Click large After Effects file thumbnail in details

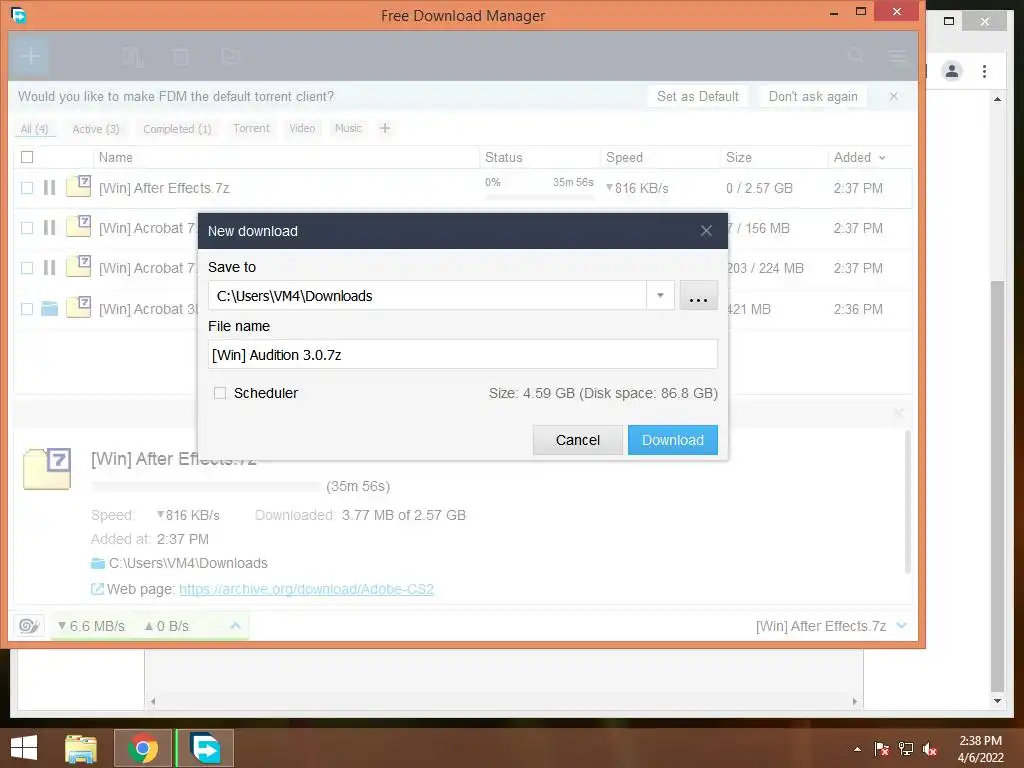(x=47, y=468)
